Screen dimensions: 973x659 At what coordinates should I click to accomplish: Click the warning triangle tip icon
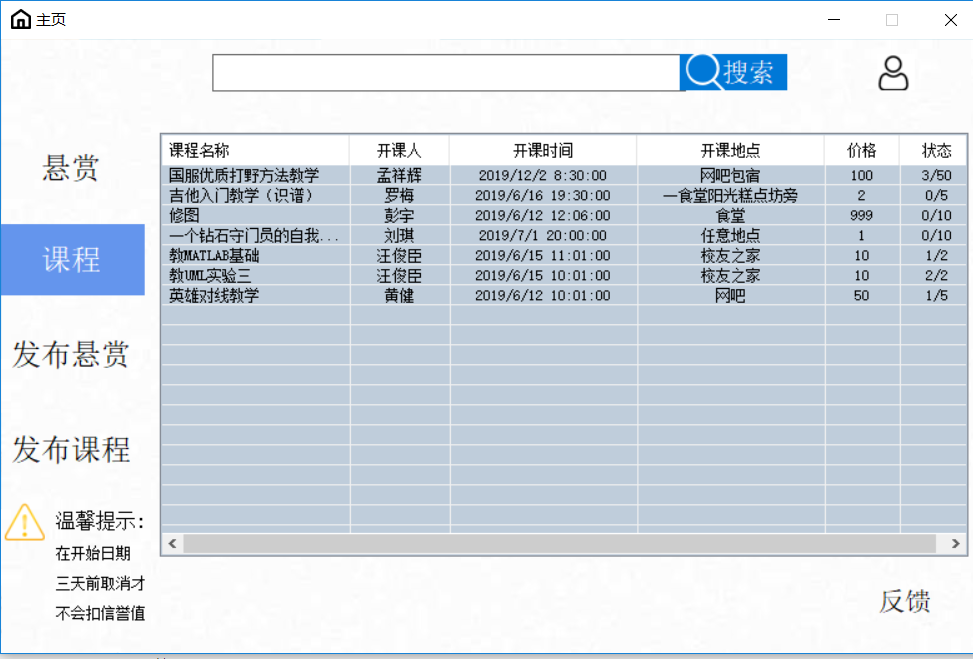tap(25, 522)
